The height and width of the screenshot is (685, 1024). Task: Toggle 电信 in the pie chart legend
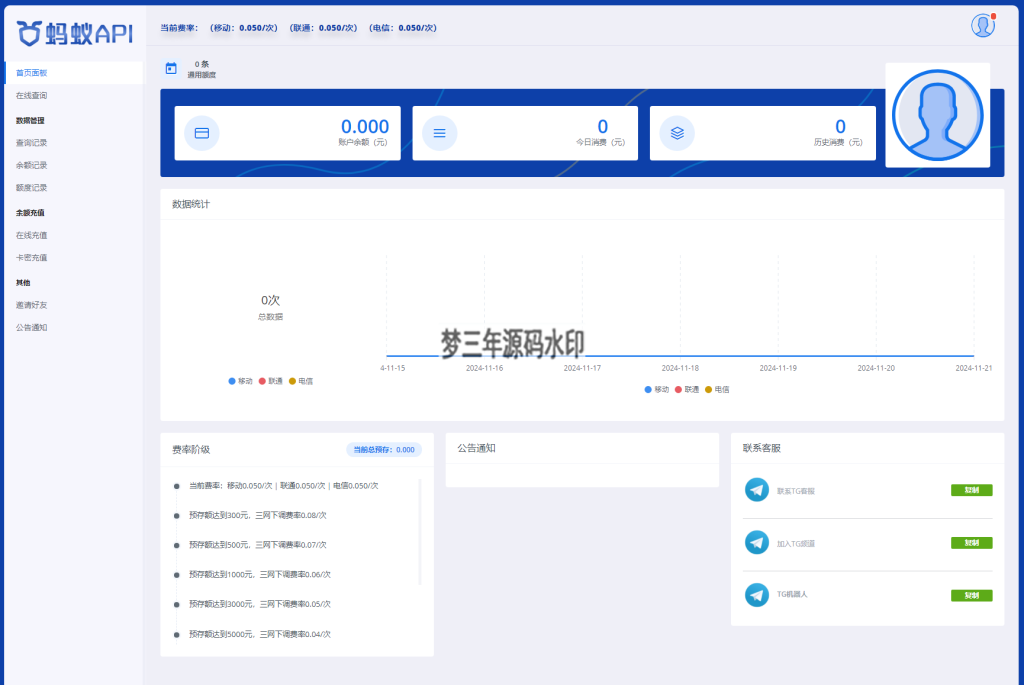(x=301, y=381)
